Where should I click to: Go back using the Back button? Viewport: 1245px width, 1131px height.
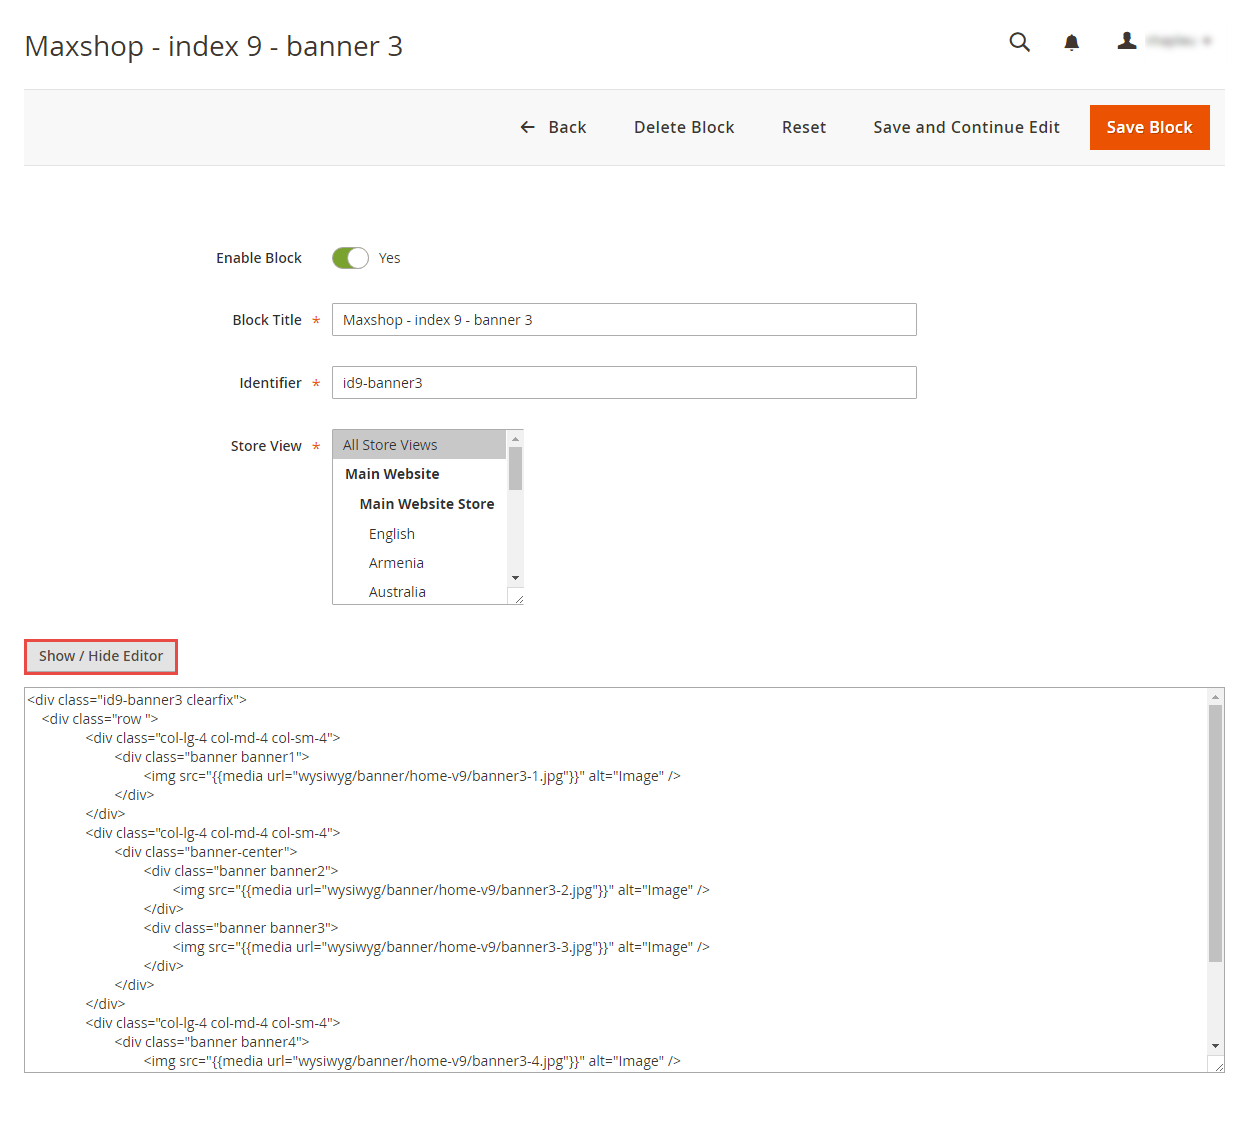[553, 127]
